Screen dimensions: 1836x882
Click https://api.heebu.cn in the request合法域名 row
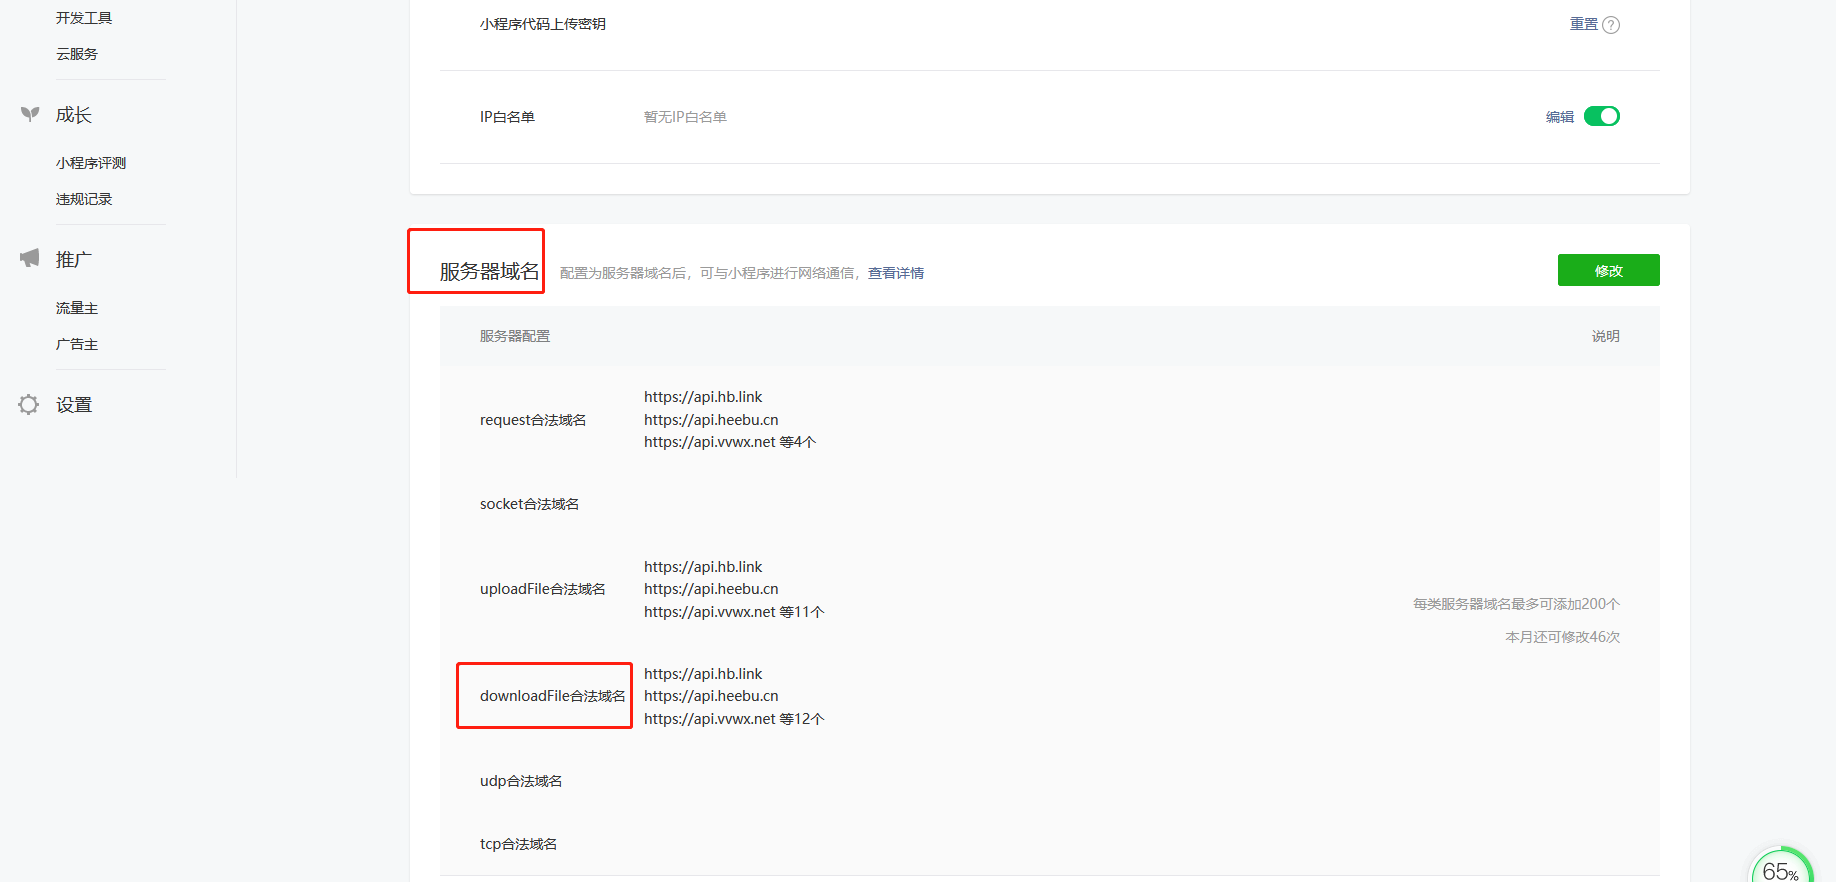pos(711,420)
